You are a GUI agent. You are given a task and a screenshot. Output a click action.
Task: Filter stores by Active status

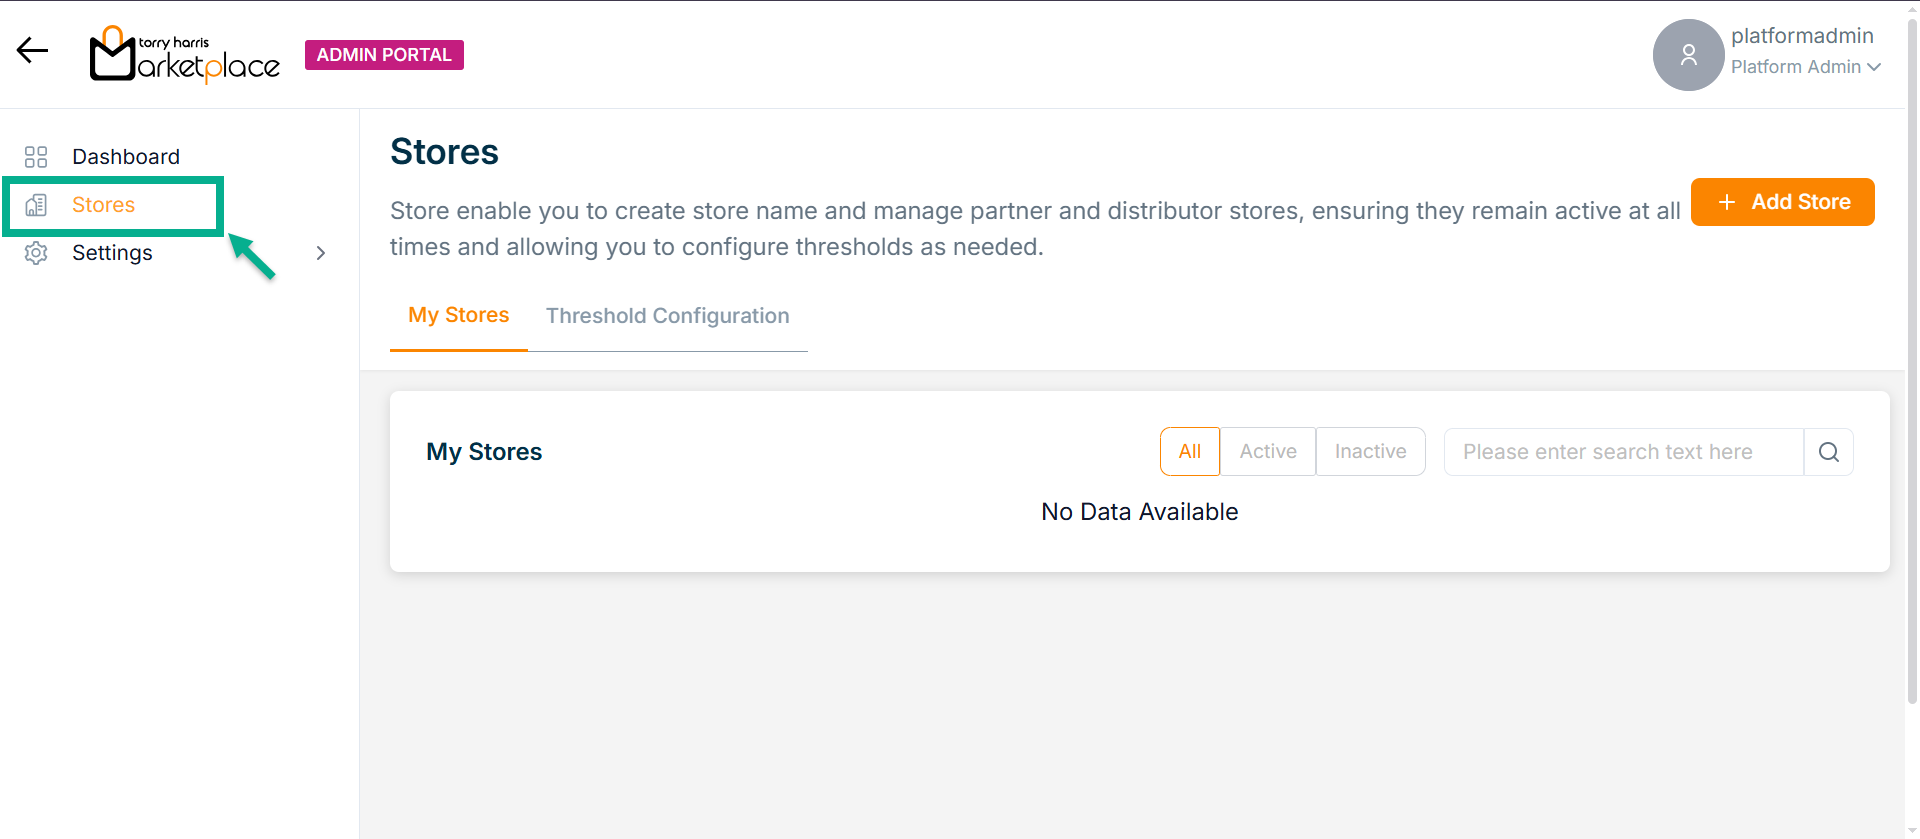click(1267, 452)
